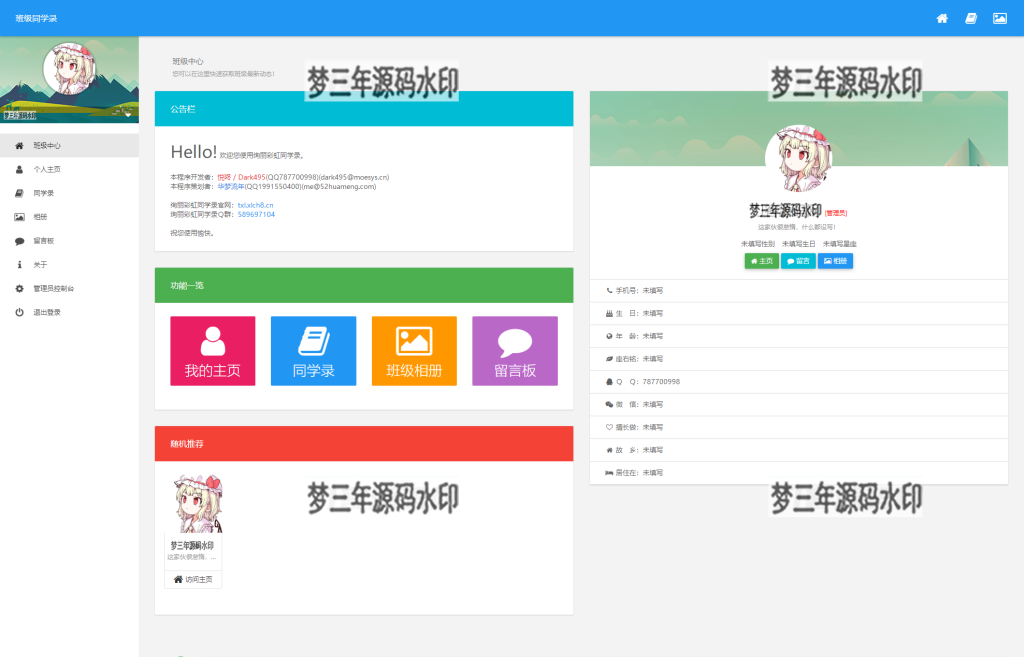Image resolution: width=1024 pixels, height=657 pixels.
Task: Open the orange 班级相册 tile
Action: click(x=414, y=351)
